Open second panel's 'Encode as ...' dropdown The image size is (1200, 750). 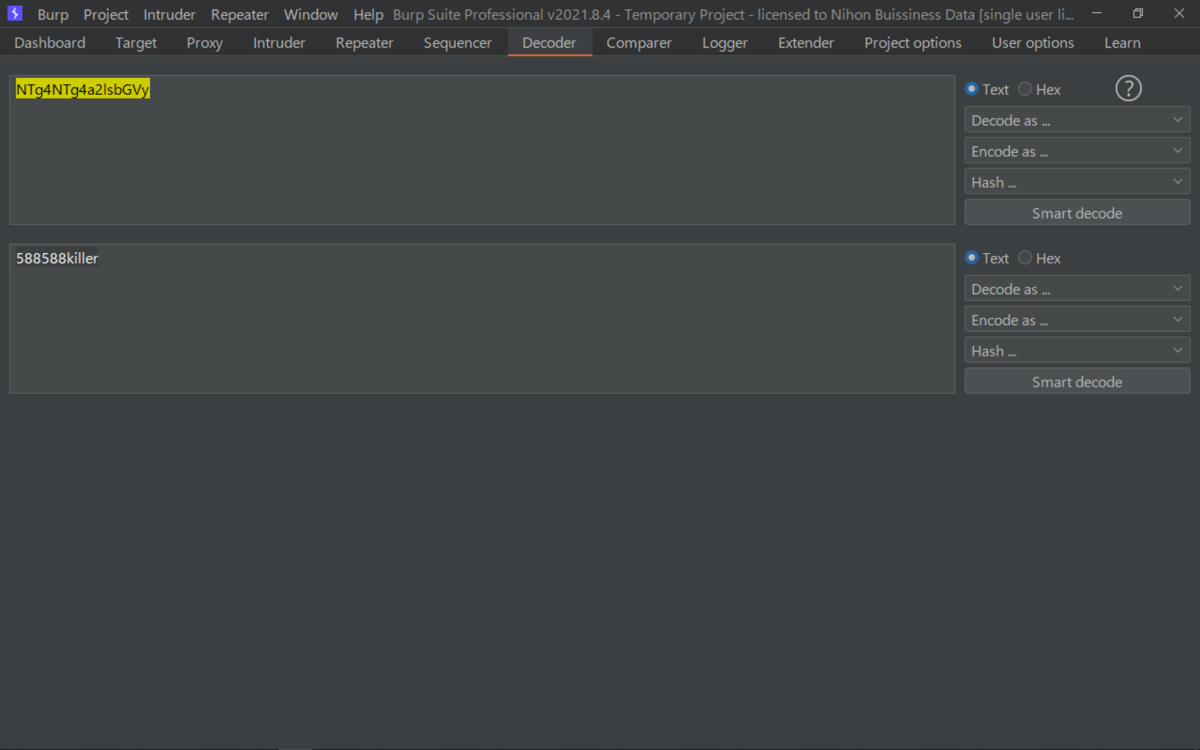[x=1077, y=320]
